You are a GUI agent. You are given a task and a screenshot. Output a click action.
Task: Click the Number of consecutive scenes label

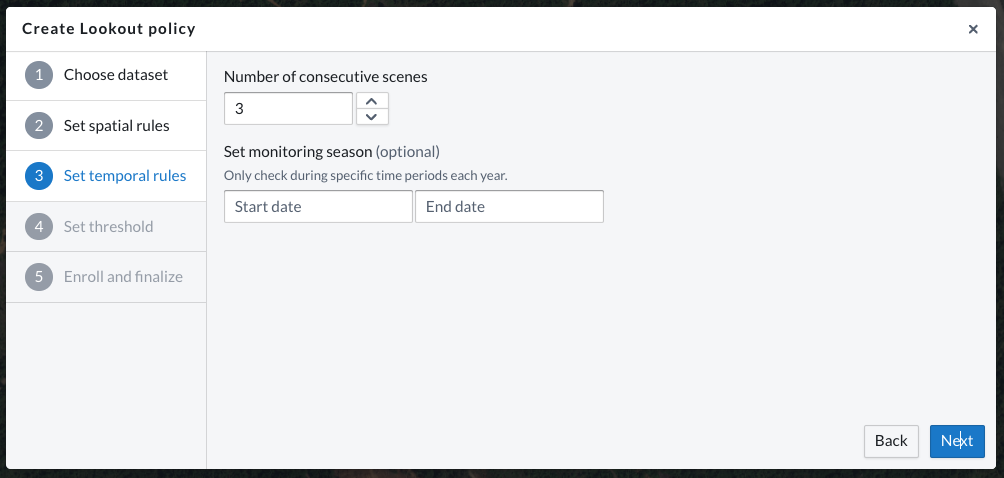326,76
